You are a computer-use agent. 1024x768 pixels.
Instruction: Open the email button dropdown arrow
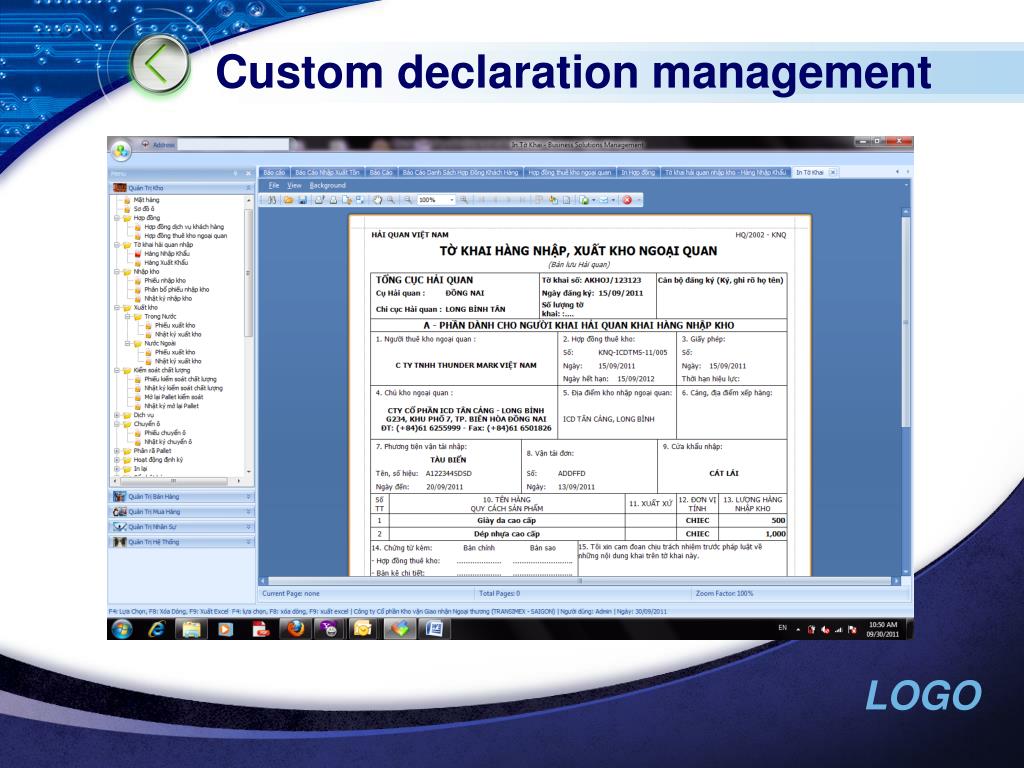pos(613,200)
